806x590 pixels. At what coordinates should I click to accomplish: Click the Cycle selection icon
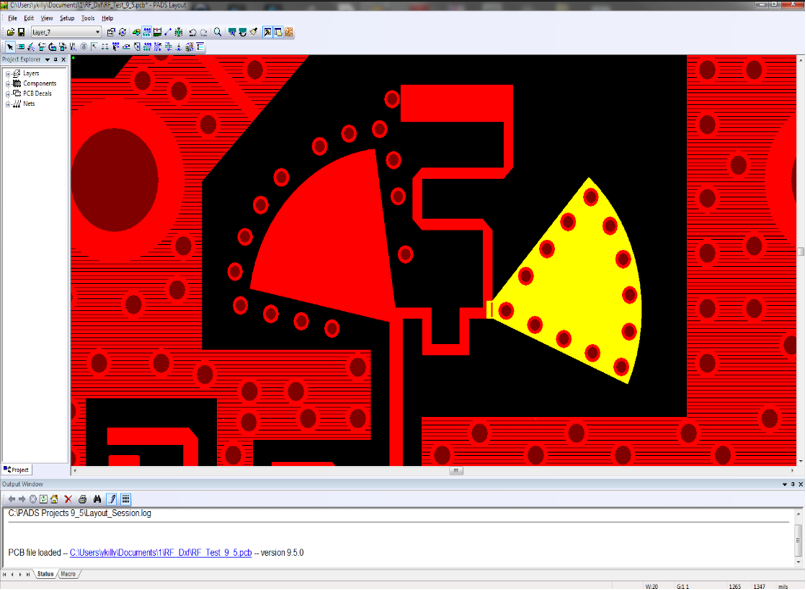pos(122,32)
